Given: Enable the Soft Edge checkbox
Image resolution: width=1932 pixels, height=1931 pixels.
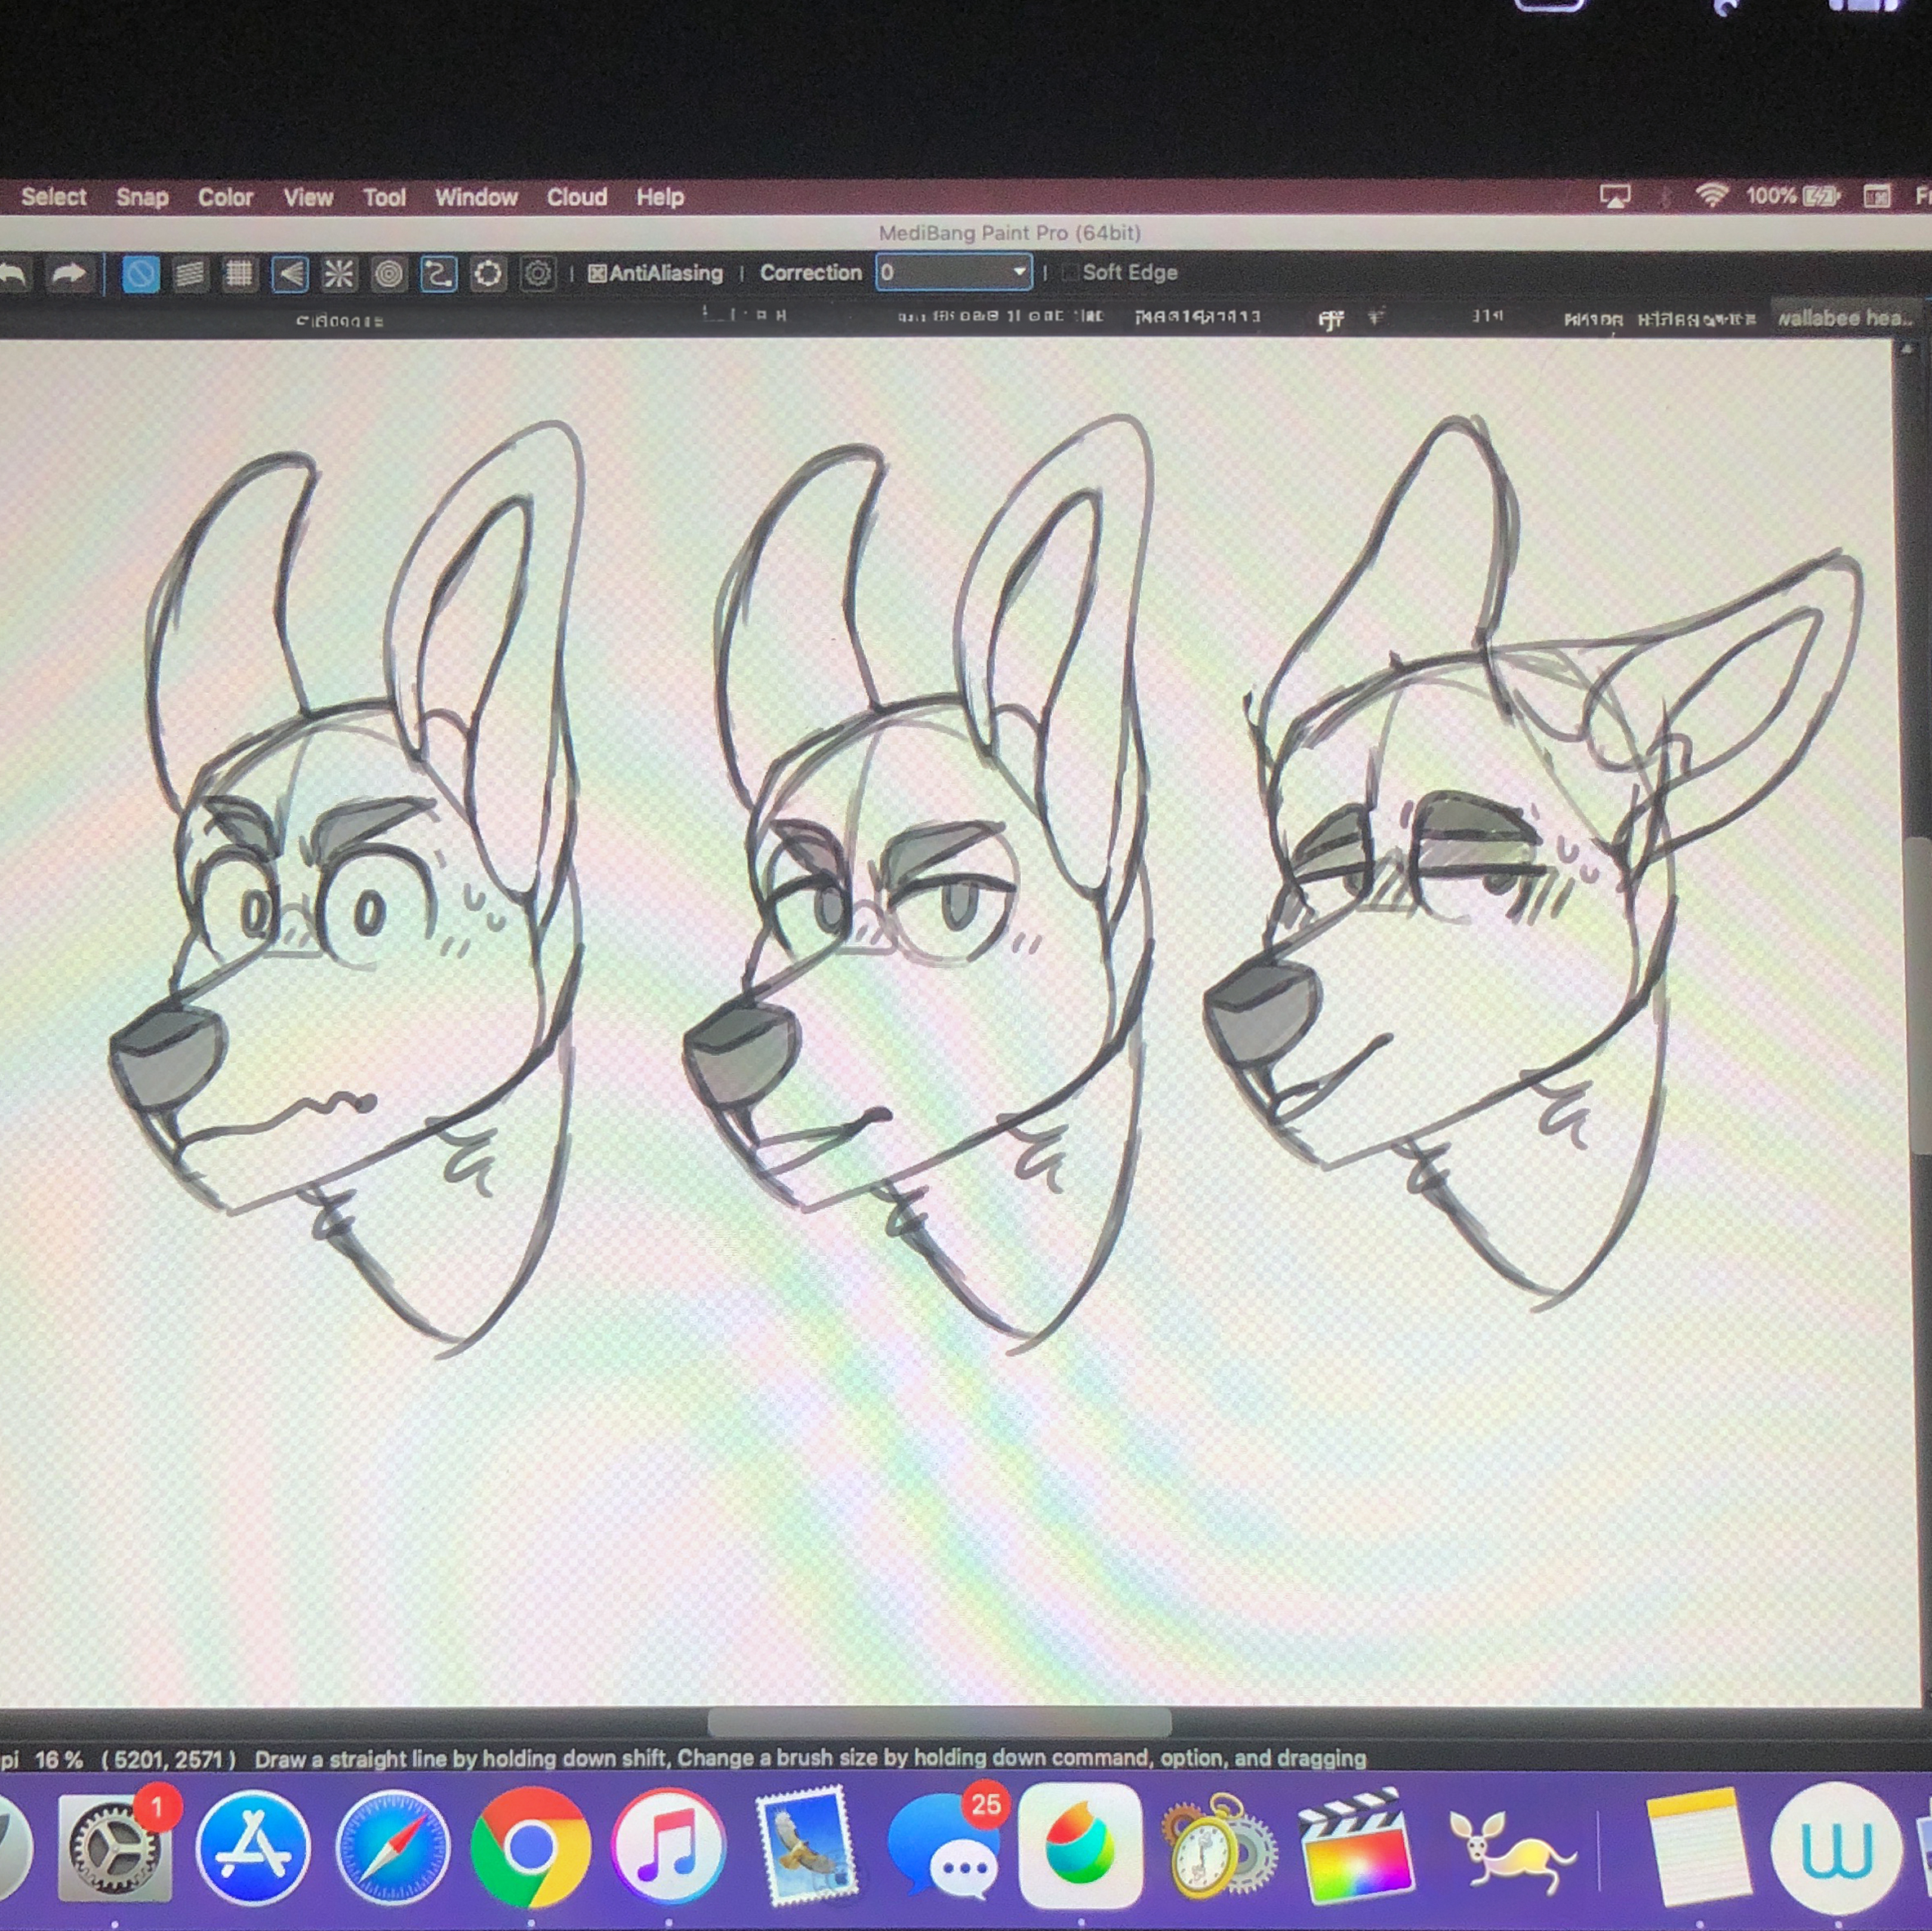Looking at the screenshot, I should click(x=1069, y=273).
